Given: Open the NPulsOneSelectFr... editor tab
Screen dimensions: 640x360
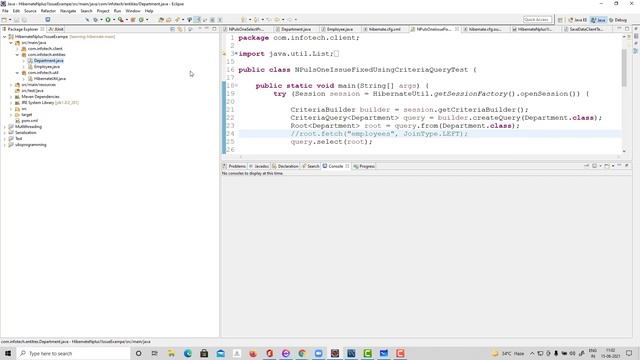Looking at the screenshot, I should click(x=246, y=29).
